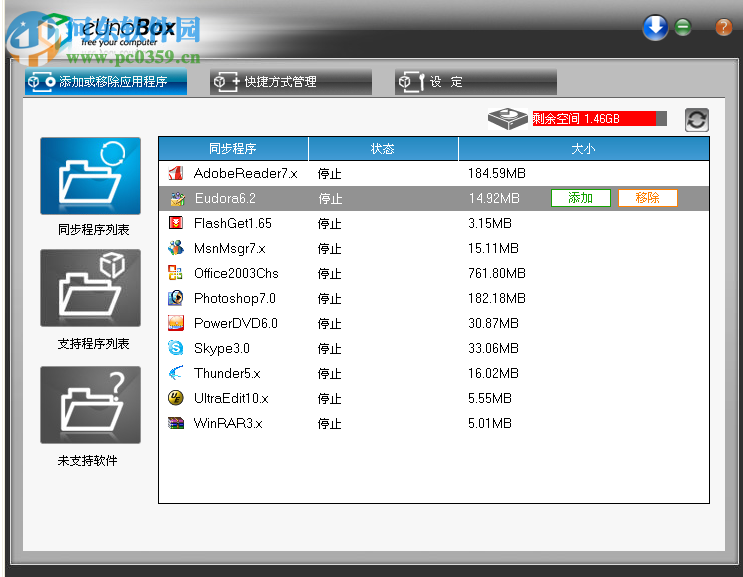Viewport: 743px width, 577px height.
Task: Click the UltraEdit10.x icon
Action: point(176,398)
